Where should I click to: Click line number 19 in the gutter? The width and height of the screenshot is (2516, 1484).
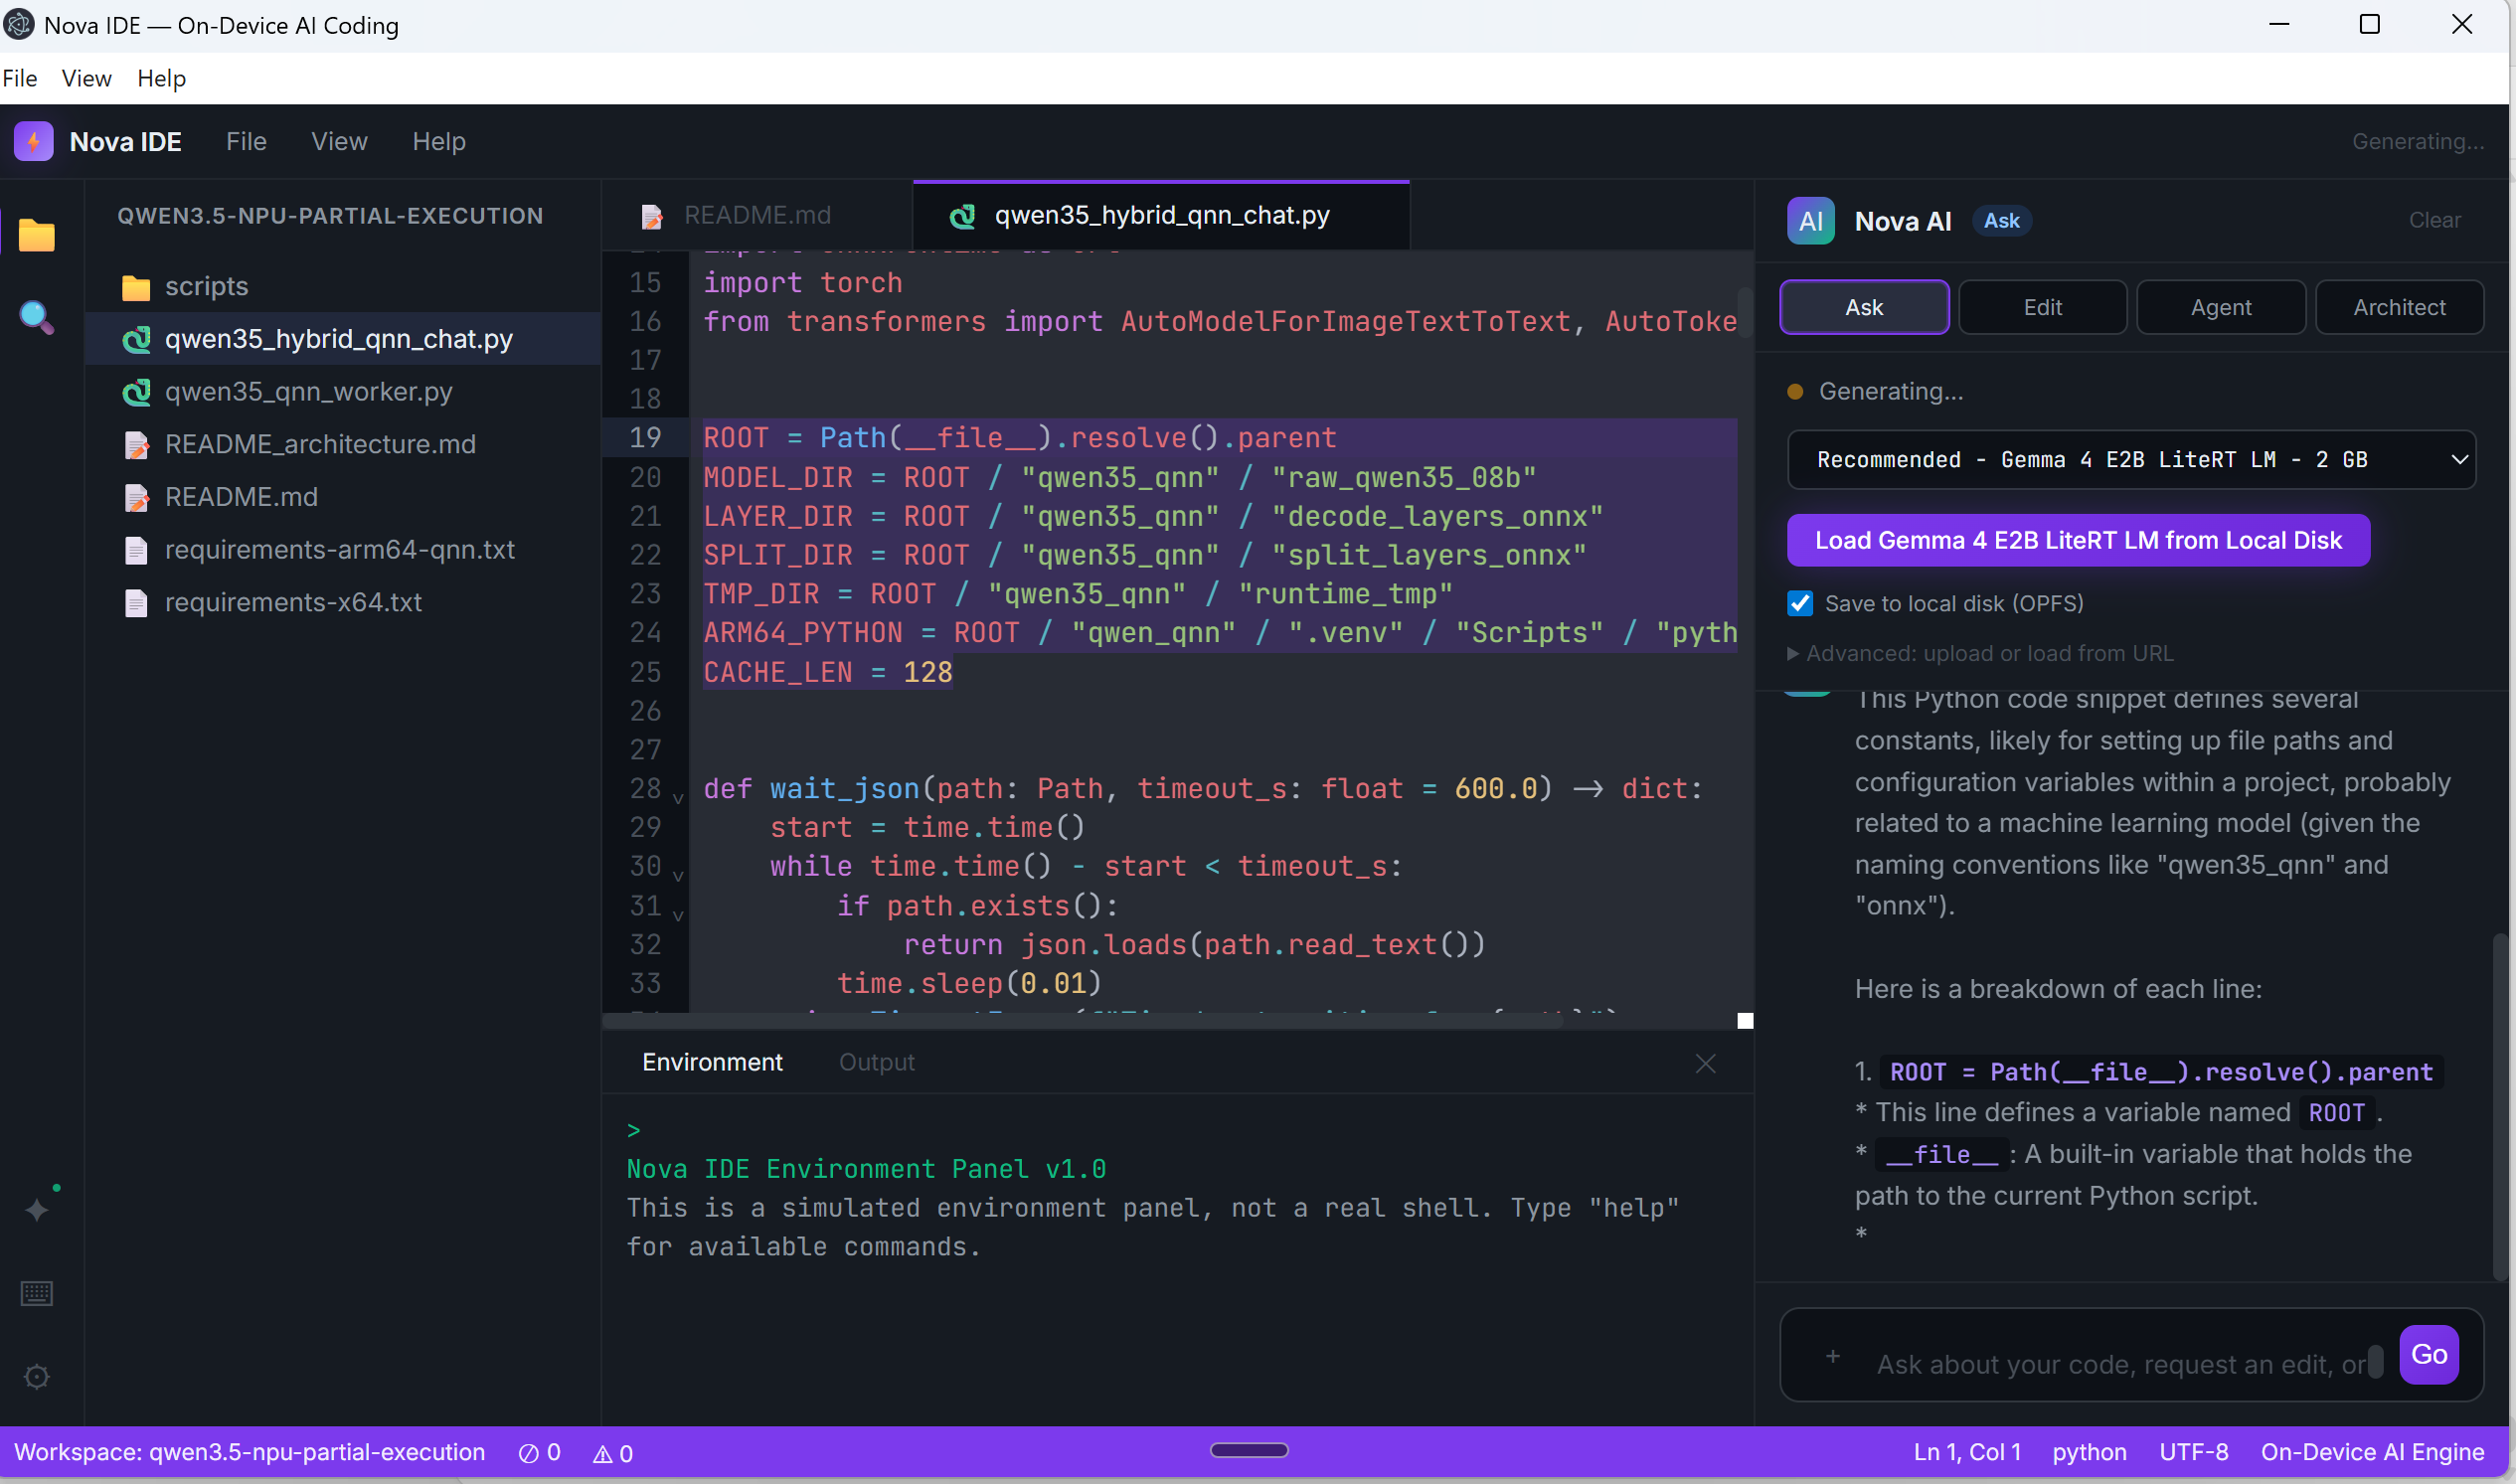645,438
